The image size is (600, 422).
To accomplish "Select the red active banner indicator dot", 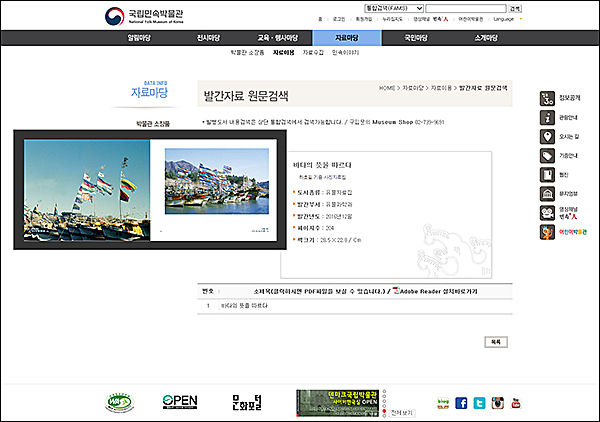I will tap(384, 411).
